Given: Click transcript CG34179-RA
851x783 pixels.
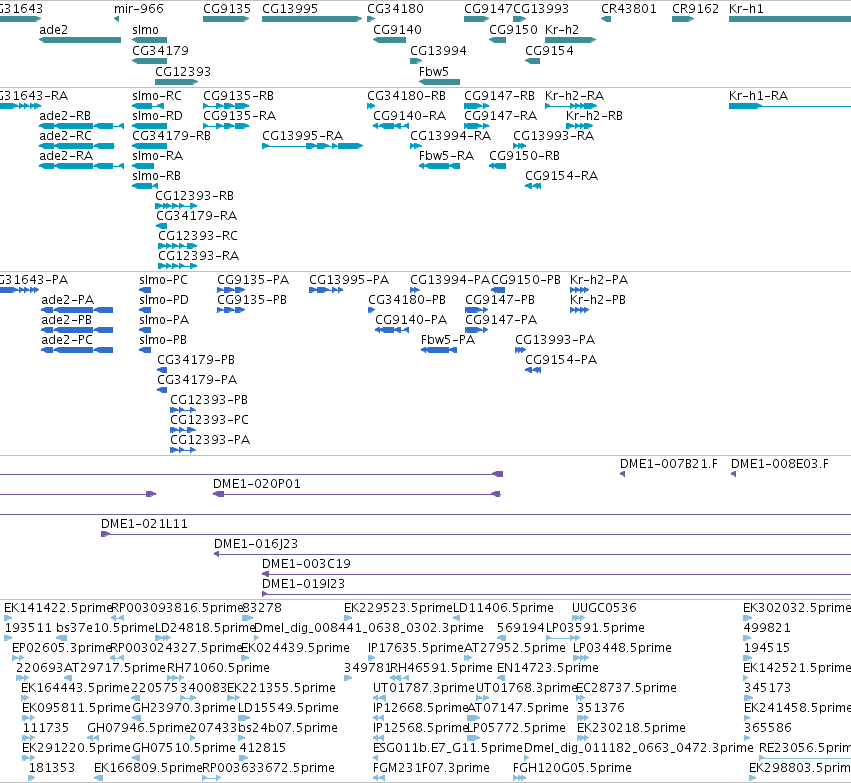Looking at the screenshot, I should click(x=196, y=215).
